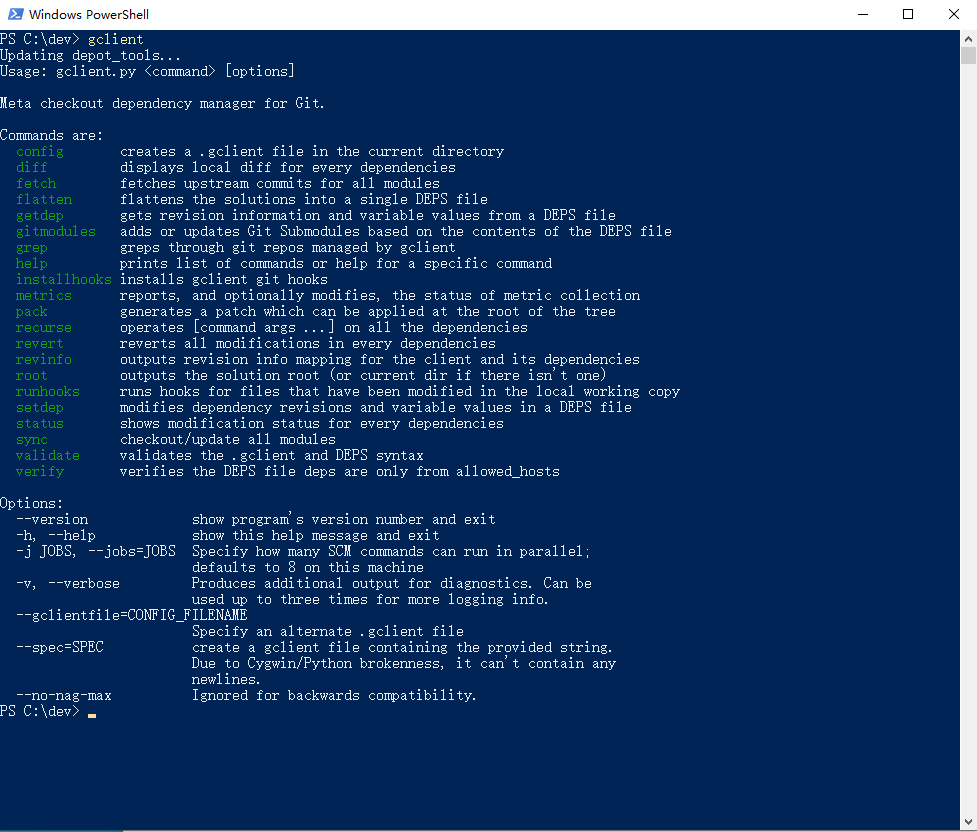Click the green 'installhooks' command
The height and width of the screenshot is (832, 977).
coord(64,280)
